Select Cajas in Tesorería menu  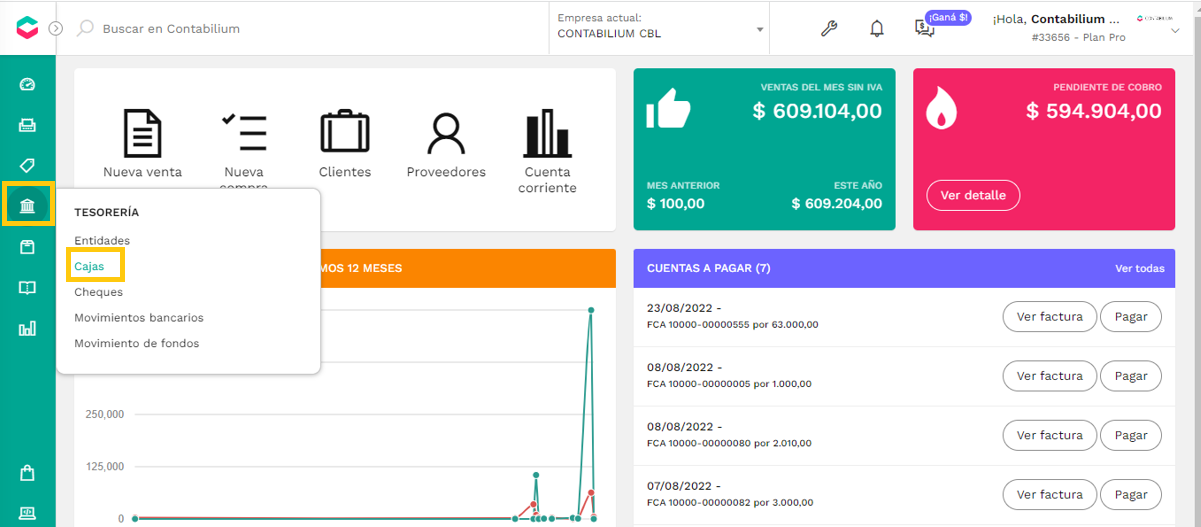[89, 266]
